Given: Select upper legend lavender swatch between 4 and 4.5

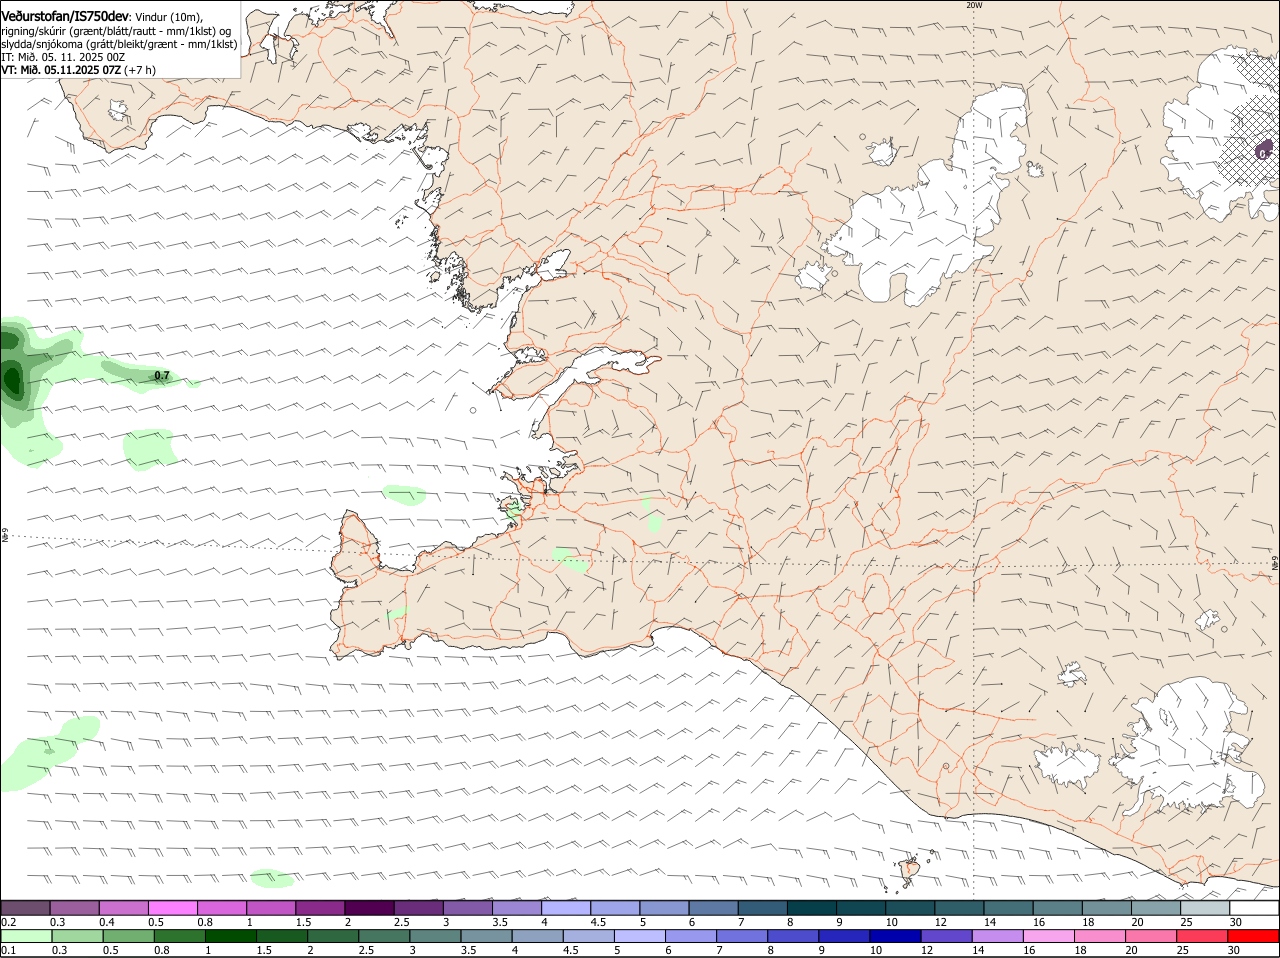Looking at the screenshot, I should (x=566, y=907).
